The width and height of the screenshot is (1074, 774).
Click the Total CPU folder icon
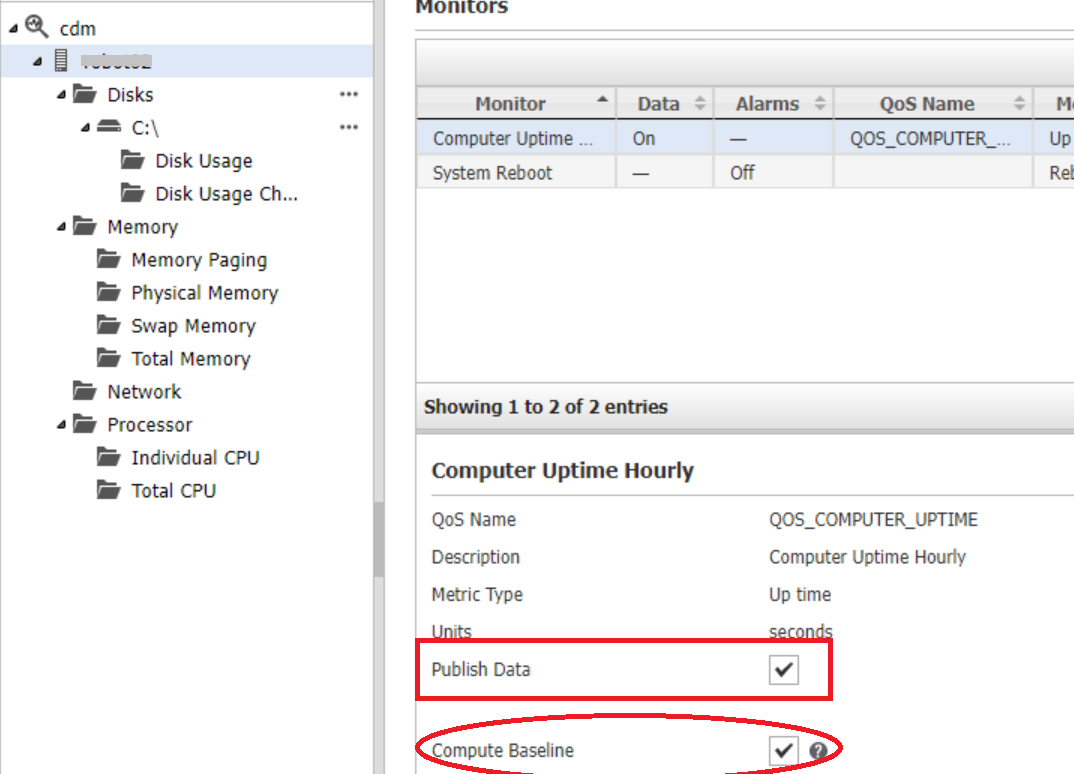pos(108,490)
